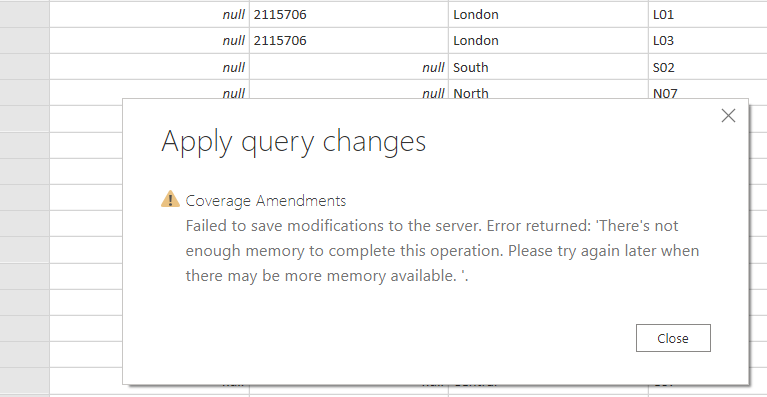The width and height of the screenshot is (767, 397).
Task: Select the L01 code cell
Action: tap(708, 15)
